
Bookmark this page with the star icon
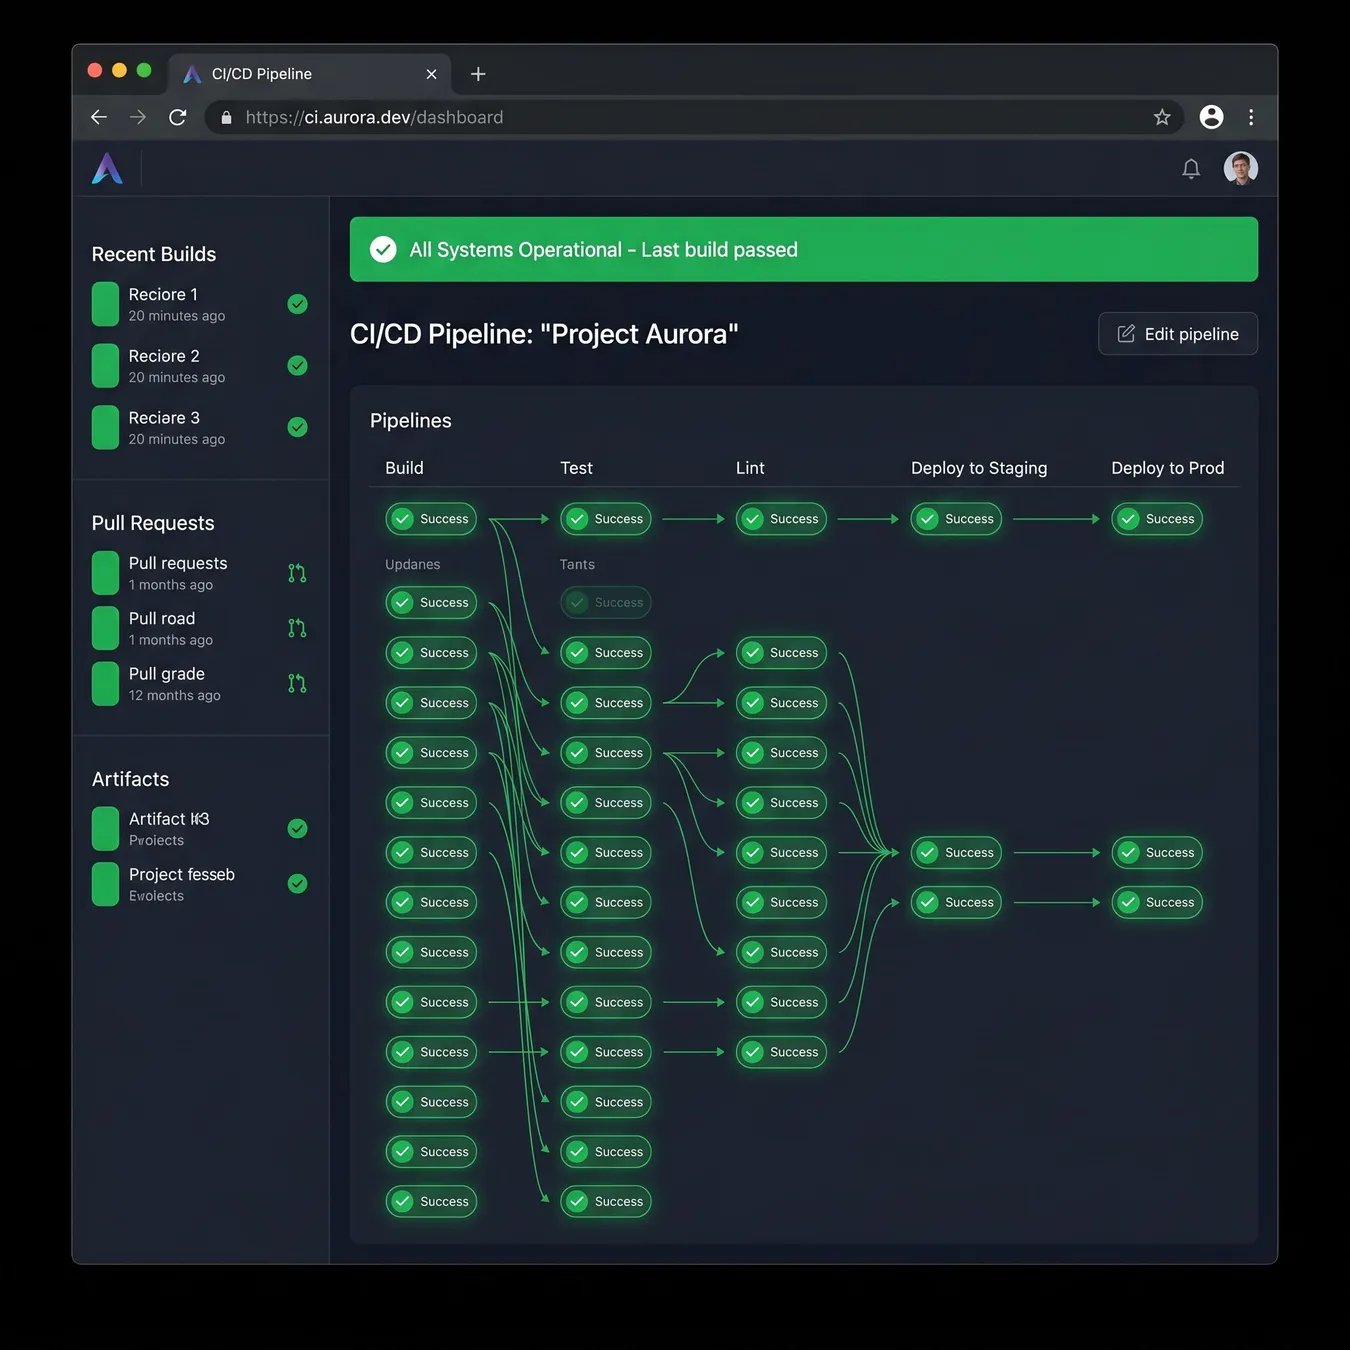click(x=1161, y=117)
